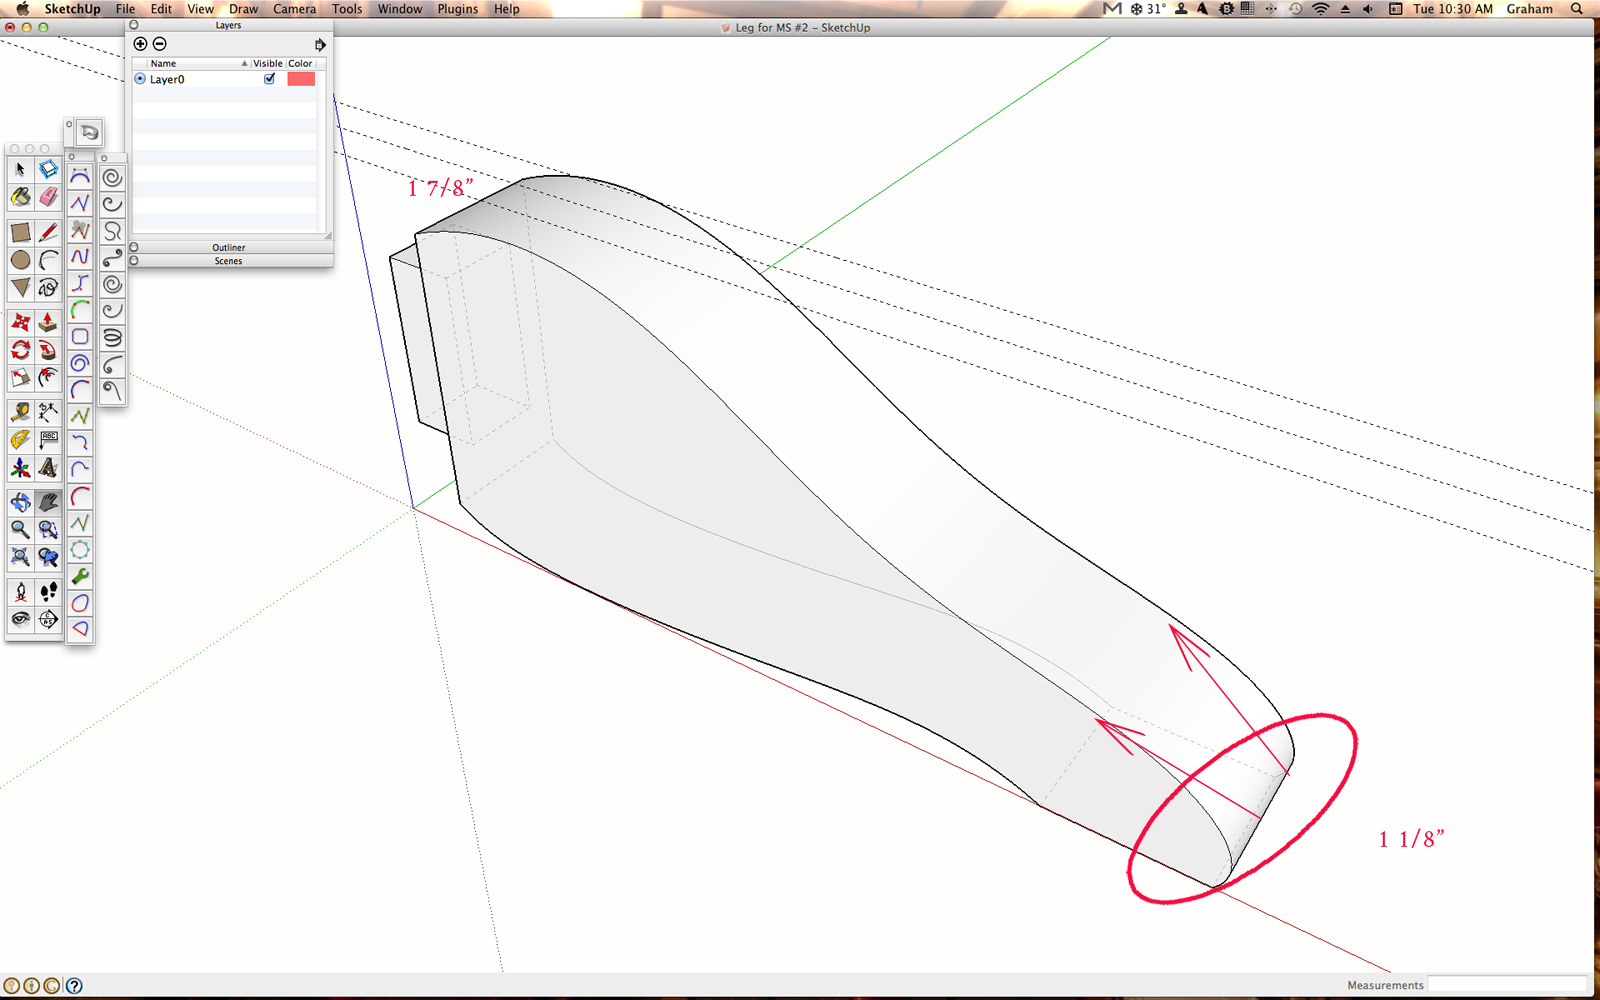Click the Zoom Extents tool
Image resolution: width=1600 pixels, height=1000 pixels.
tap(20, 557)
